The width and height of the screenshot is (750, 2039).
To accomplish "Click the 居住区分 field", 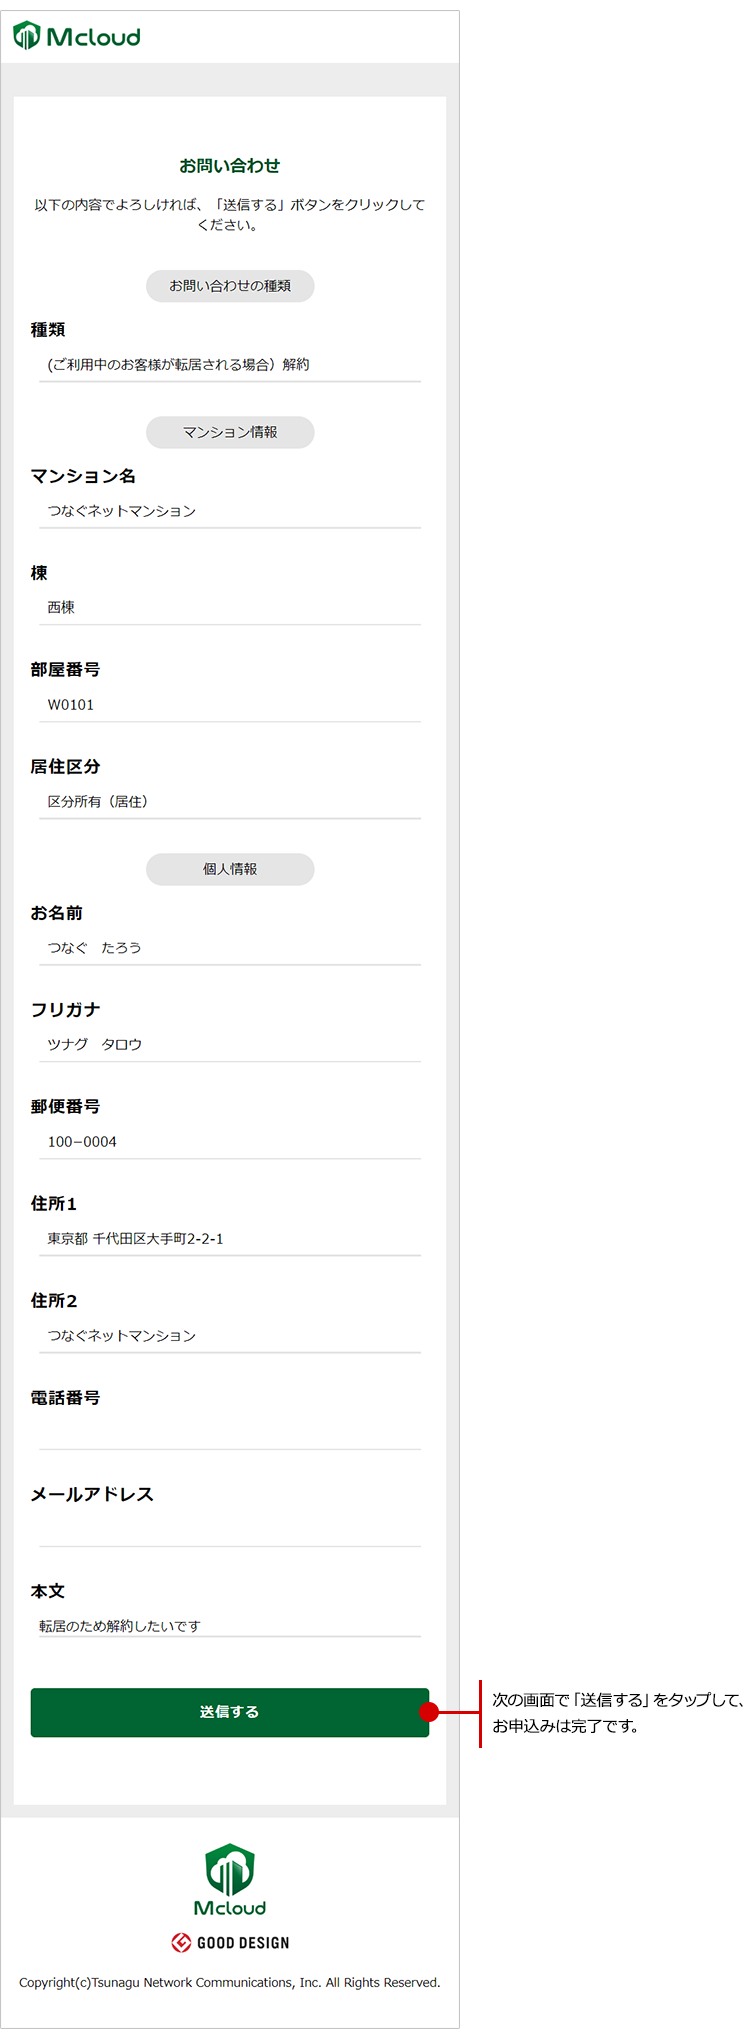I will 230,802.
